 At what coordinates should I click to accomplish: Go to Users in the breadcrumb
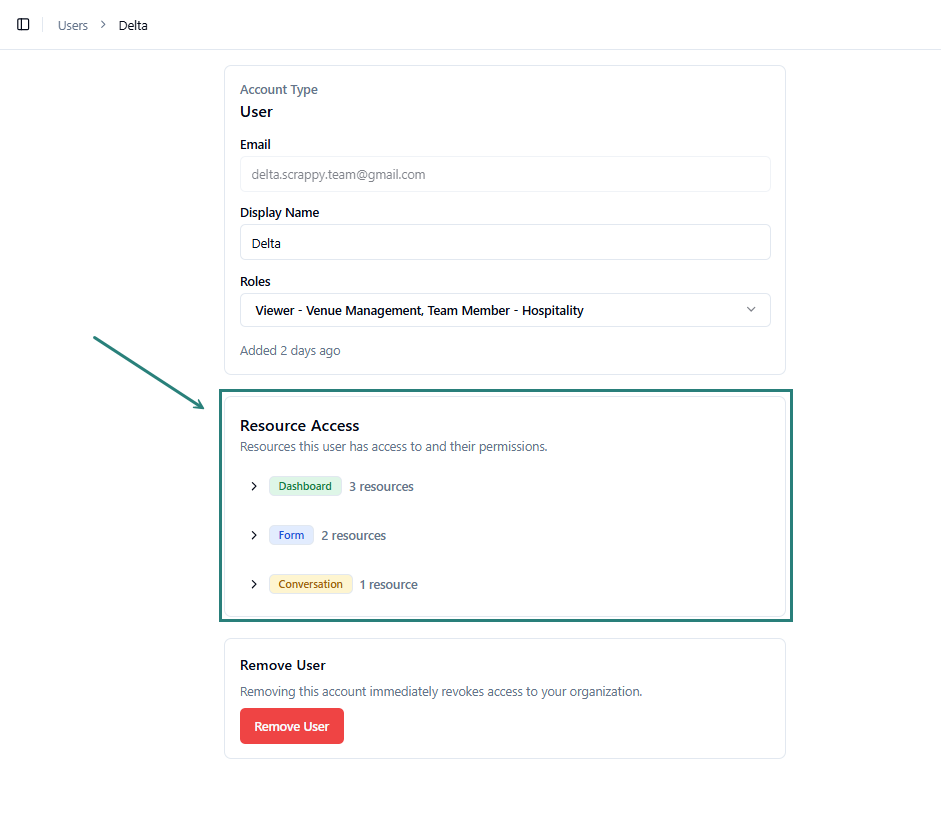tap(73, 25)
